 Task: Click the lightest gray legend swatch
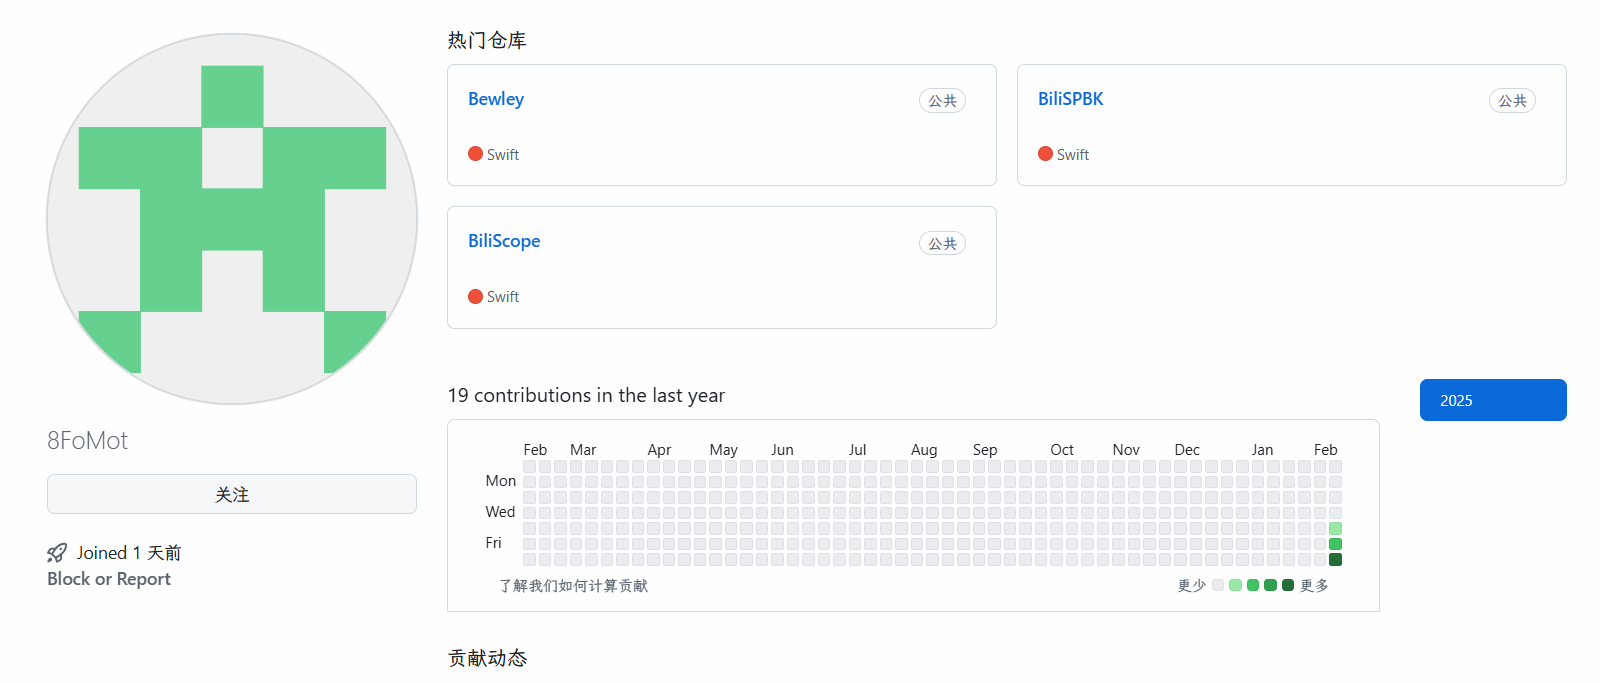click(1218, 585)
